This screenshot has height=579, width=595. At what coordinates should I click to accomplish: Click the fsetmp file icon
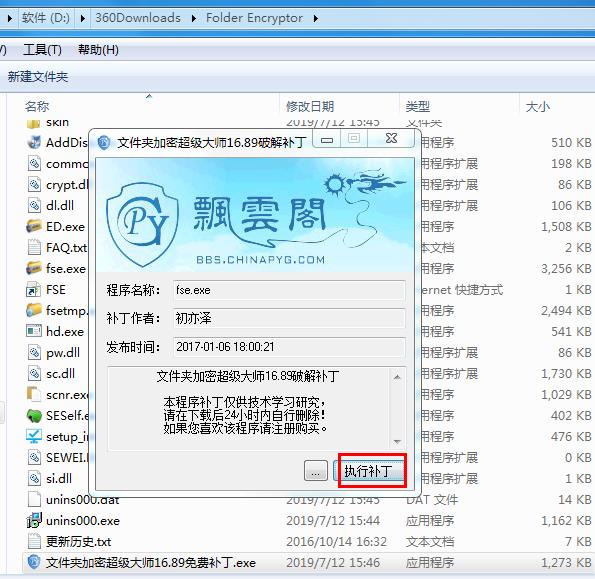34,310
